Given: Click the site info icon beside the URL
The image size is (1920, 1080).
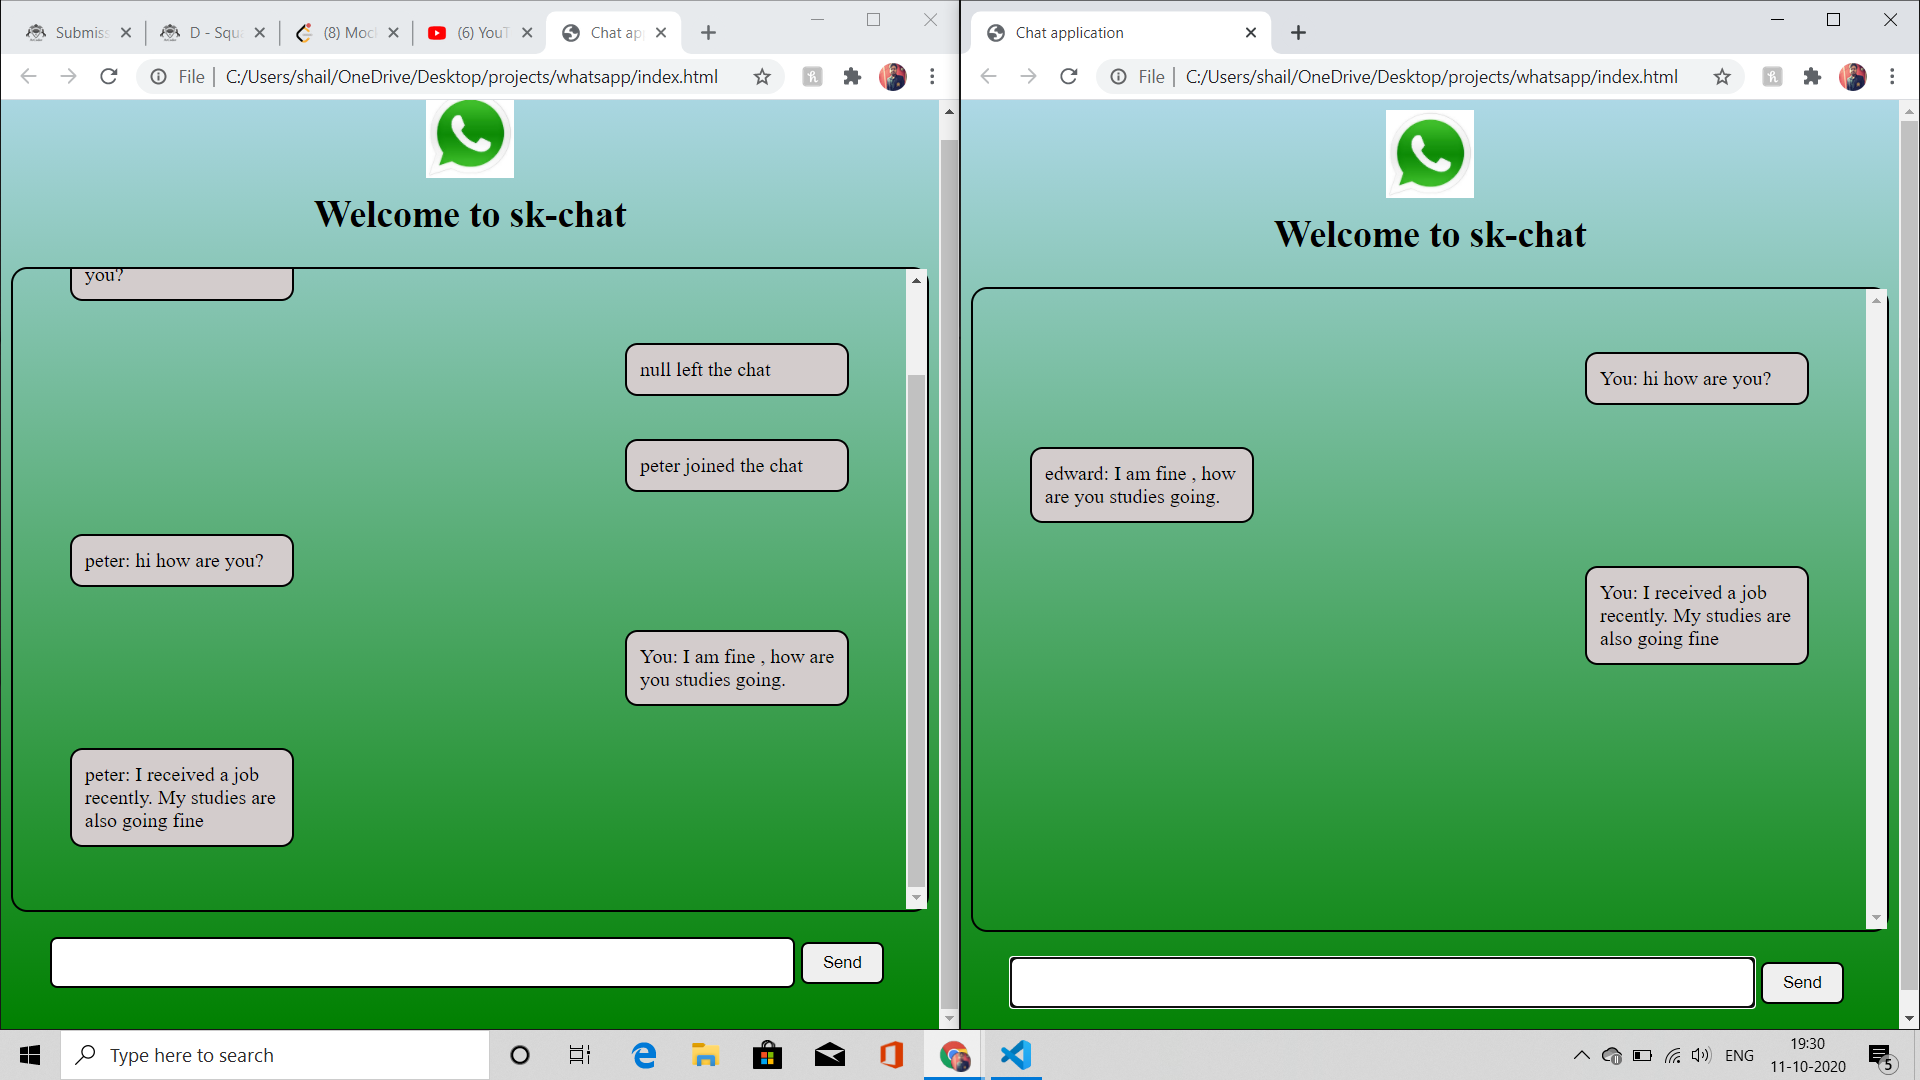Looking at the screenshot, I should [x=159, y=76].
